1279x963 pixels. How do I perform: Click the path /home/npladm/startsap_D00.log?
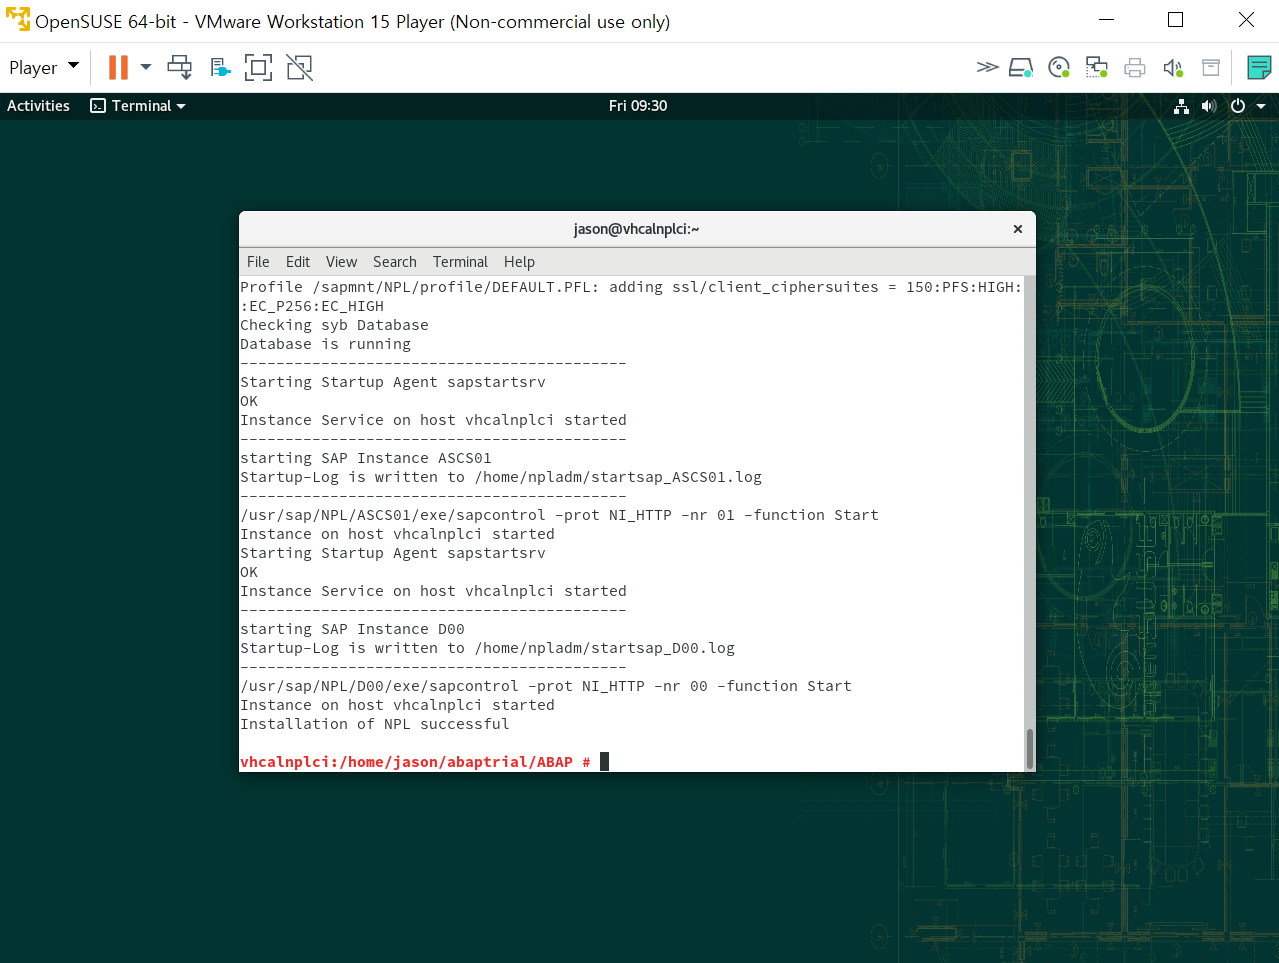605,648
